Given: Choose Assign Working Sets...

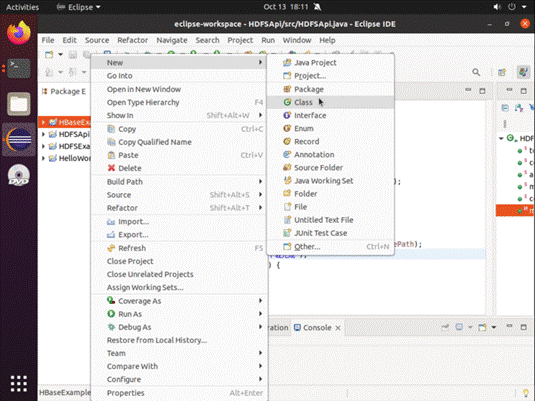Looking at the screenshot, I should pos(179,287).
